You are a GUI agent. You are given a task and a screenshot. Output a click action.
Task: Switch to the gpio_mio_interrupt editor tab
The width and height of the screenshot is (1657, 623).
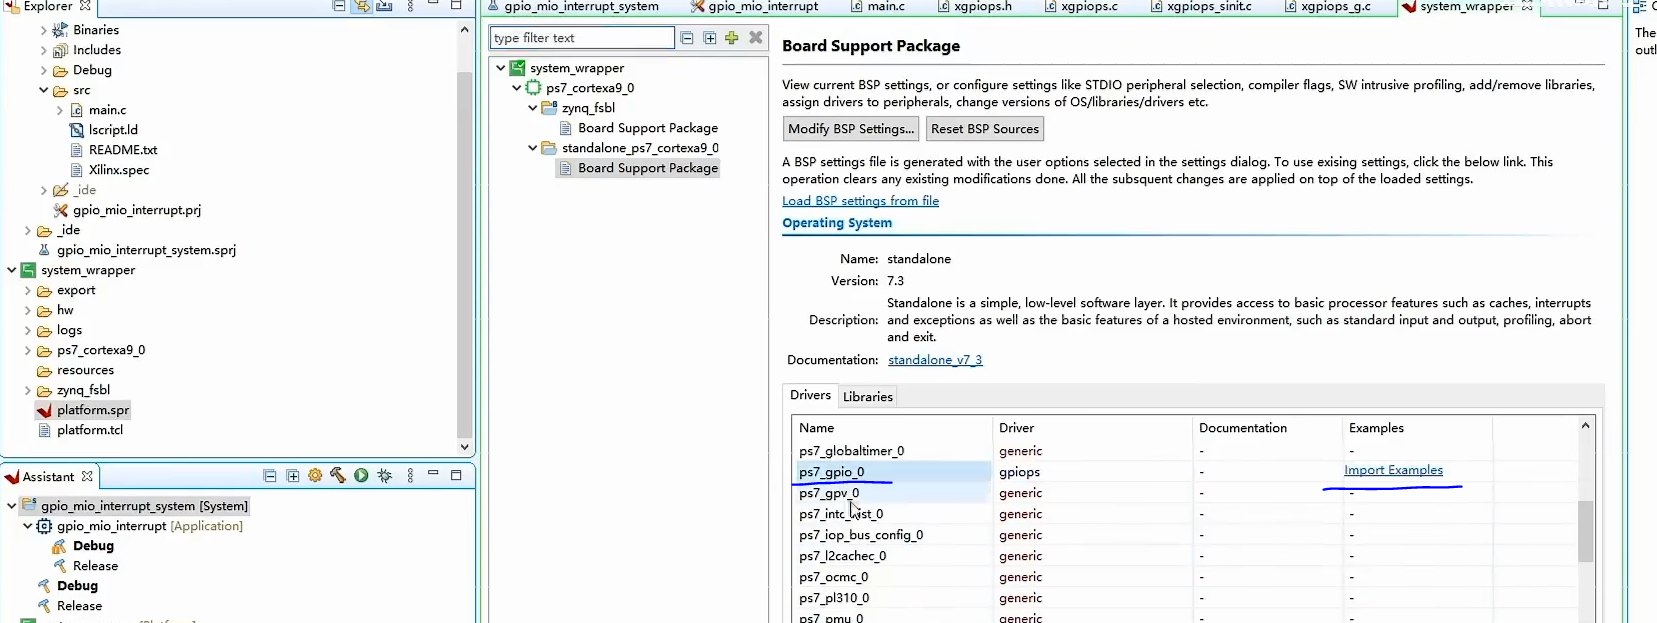tap(755, 7)
